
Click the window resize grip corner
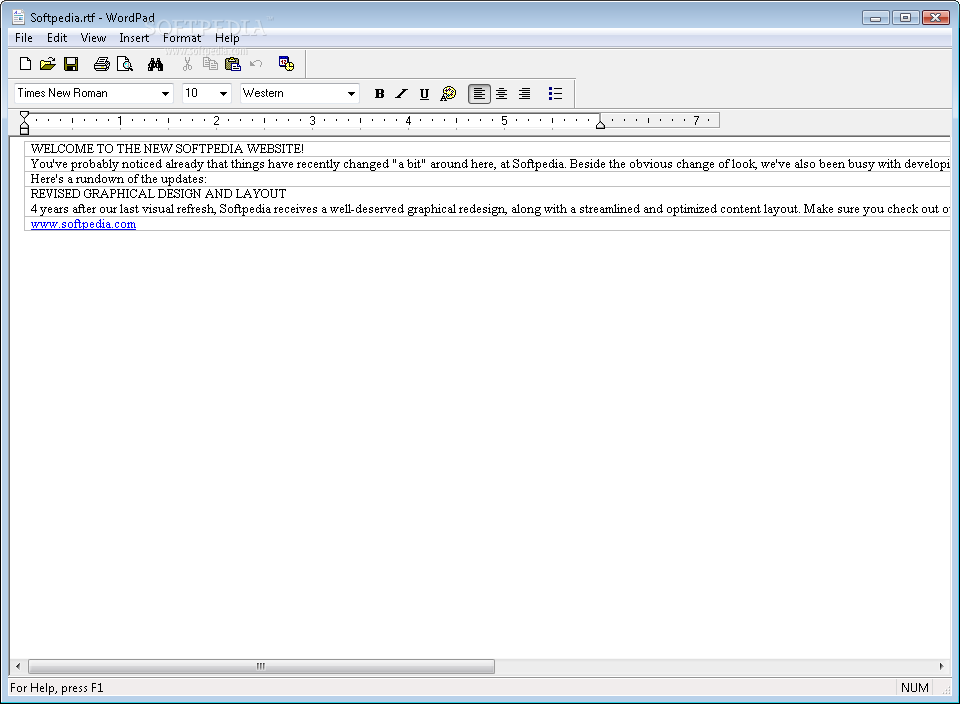pyautogui.click(x=946, y=690)
